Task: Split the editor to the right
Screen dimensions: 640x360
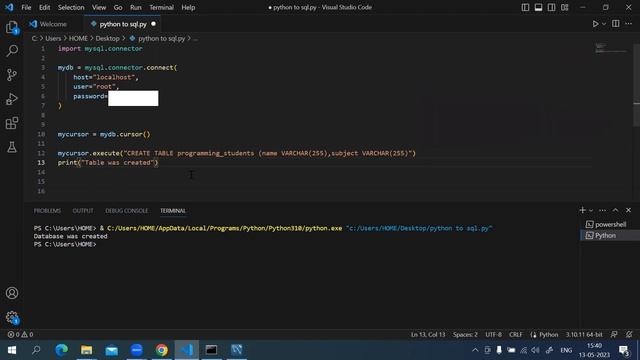Action: coord(616,24)
